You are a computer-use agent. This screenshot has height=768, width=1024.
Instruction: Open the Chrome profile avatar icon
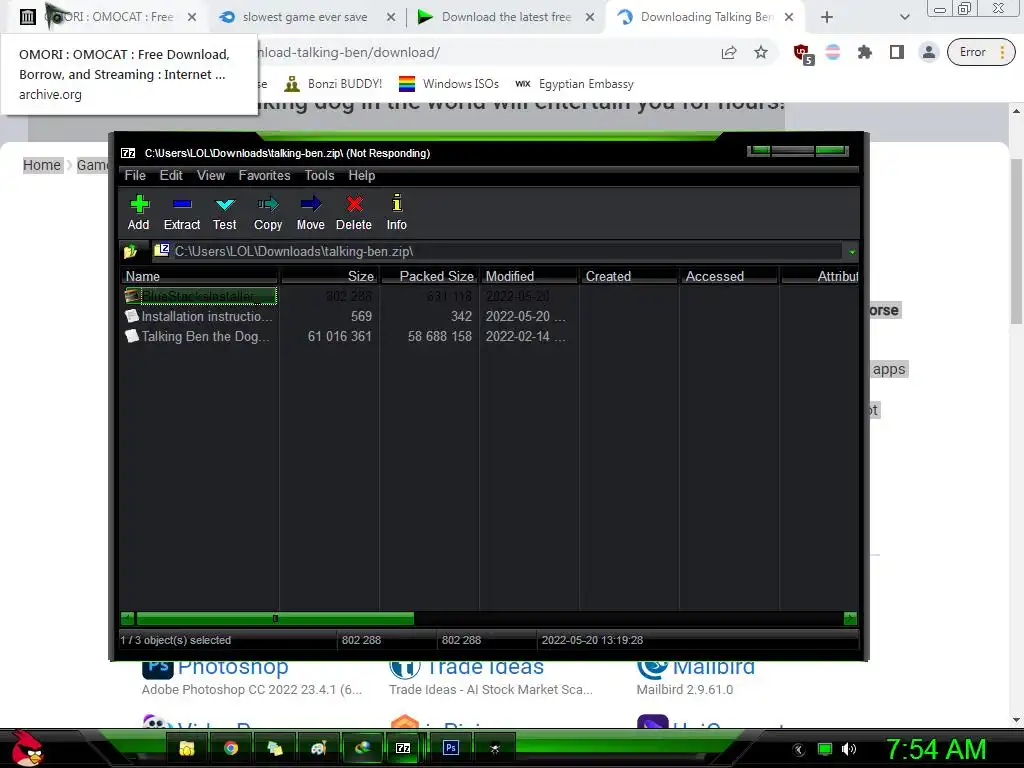928,52
